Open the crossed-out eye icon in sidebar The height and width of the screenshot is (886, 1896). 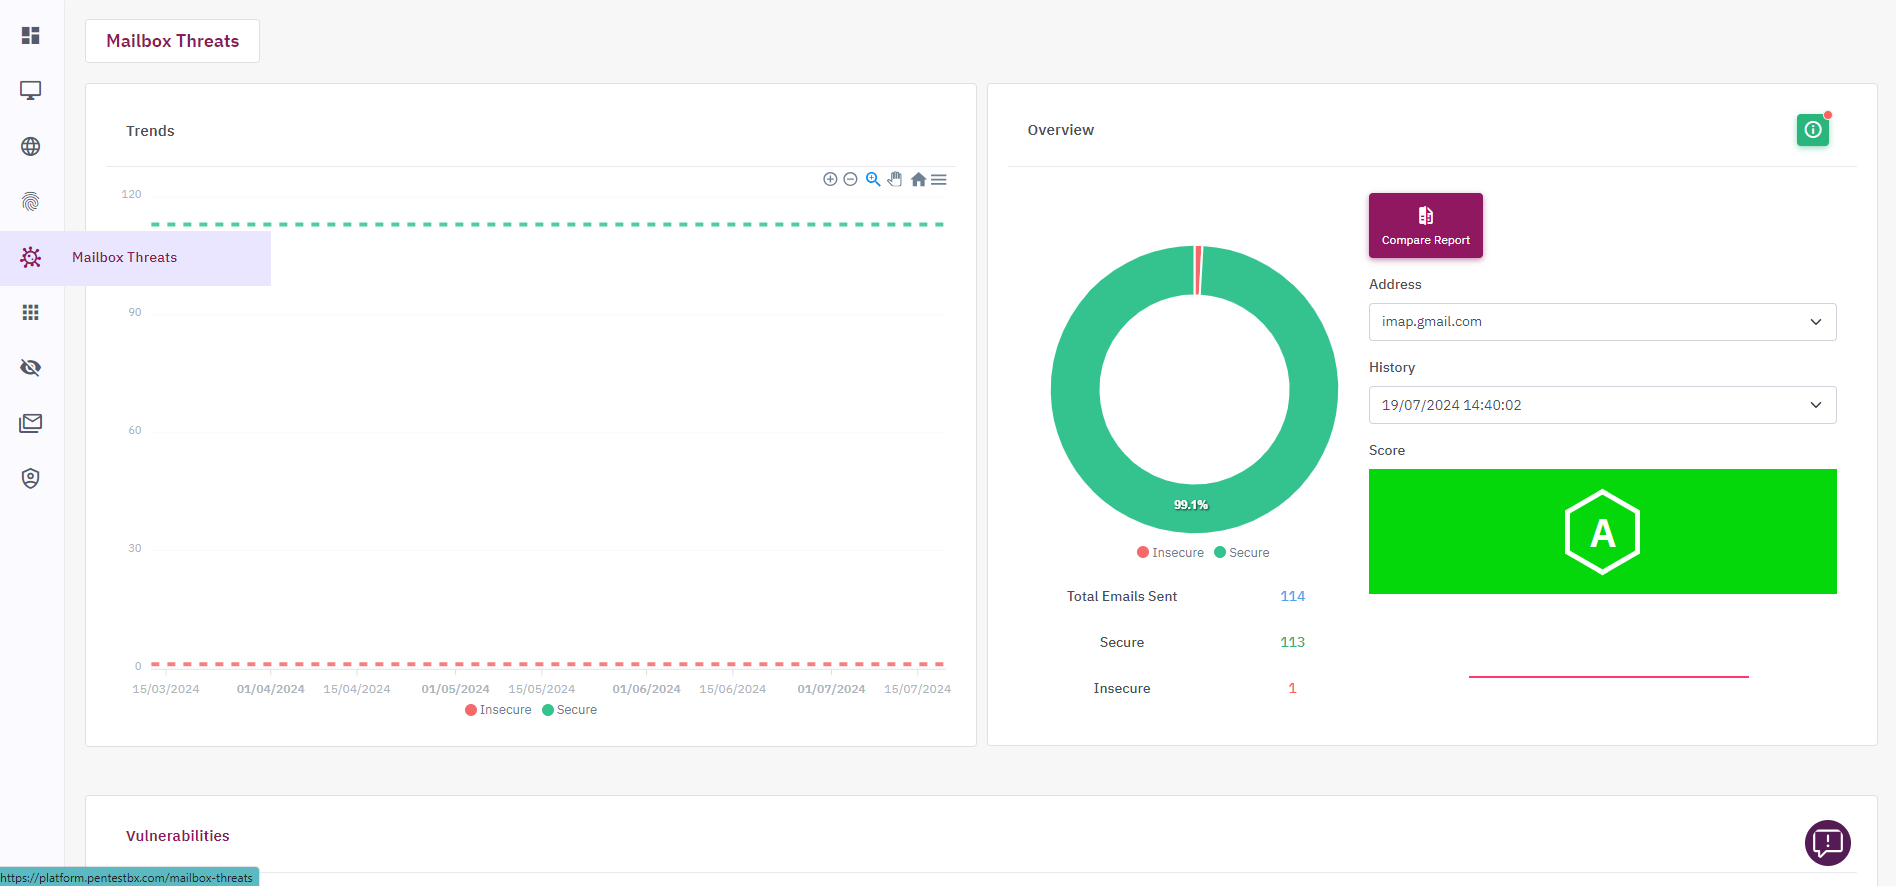coord(31,368)
